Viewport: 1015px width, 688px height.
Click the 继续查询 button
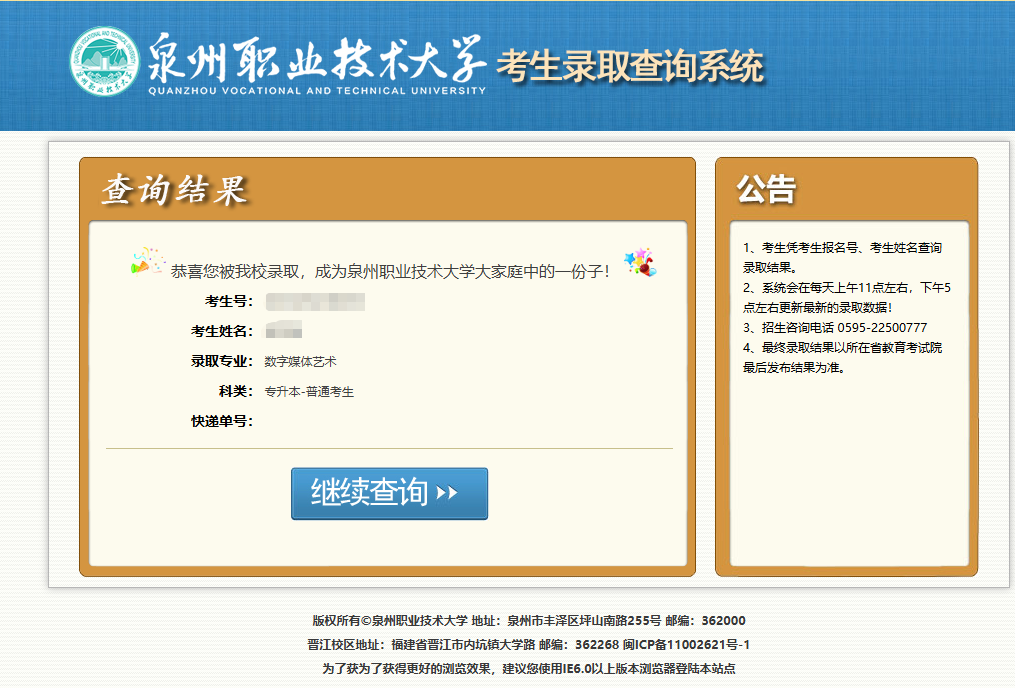[x=389, y=493]
